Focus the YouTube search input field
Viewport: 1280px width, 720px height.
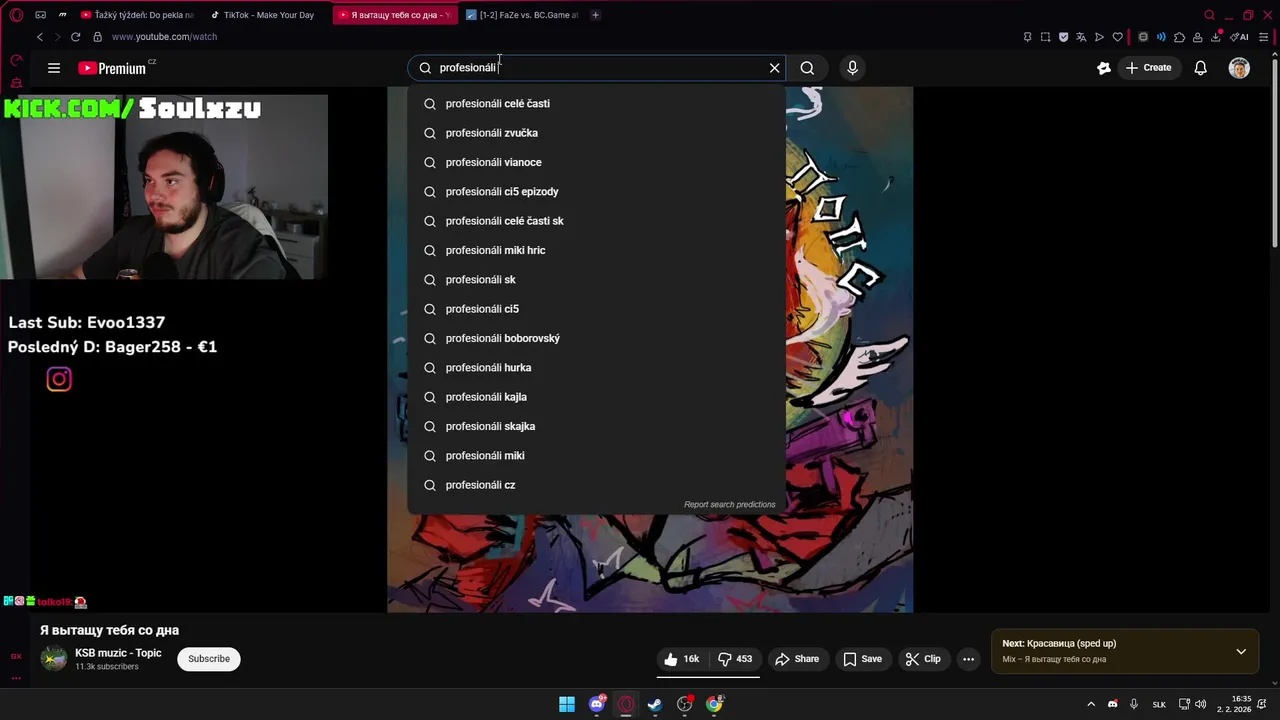click(x=598, y=68)
